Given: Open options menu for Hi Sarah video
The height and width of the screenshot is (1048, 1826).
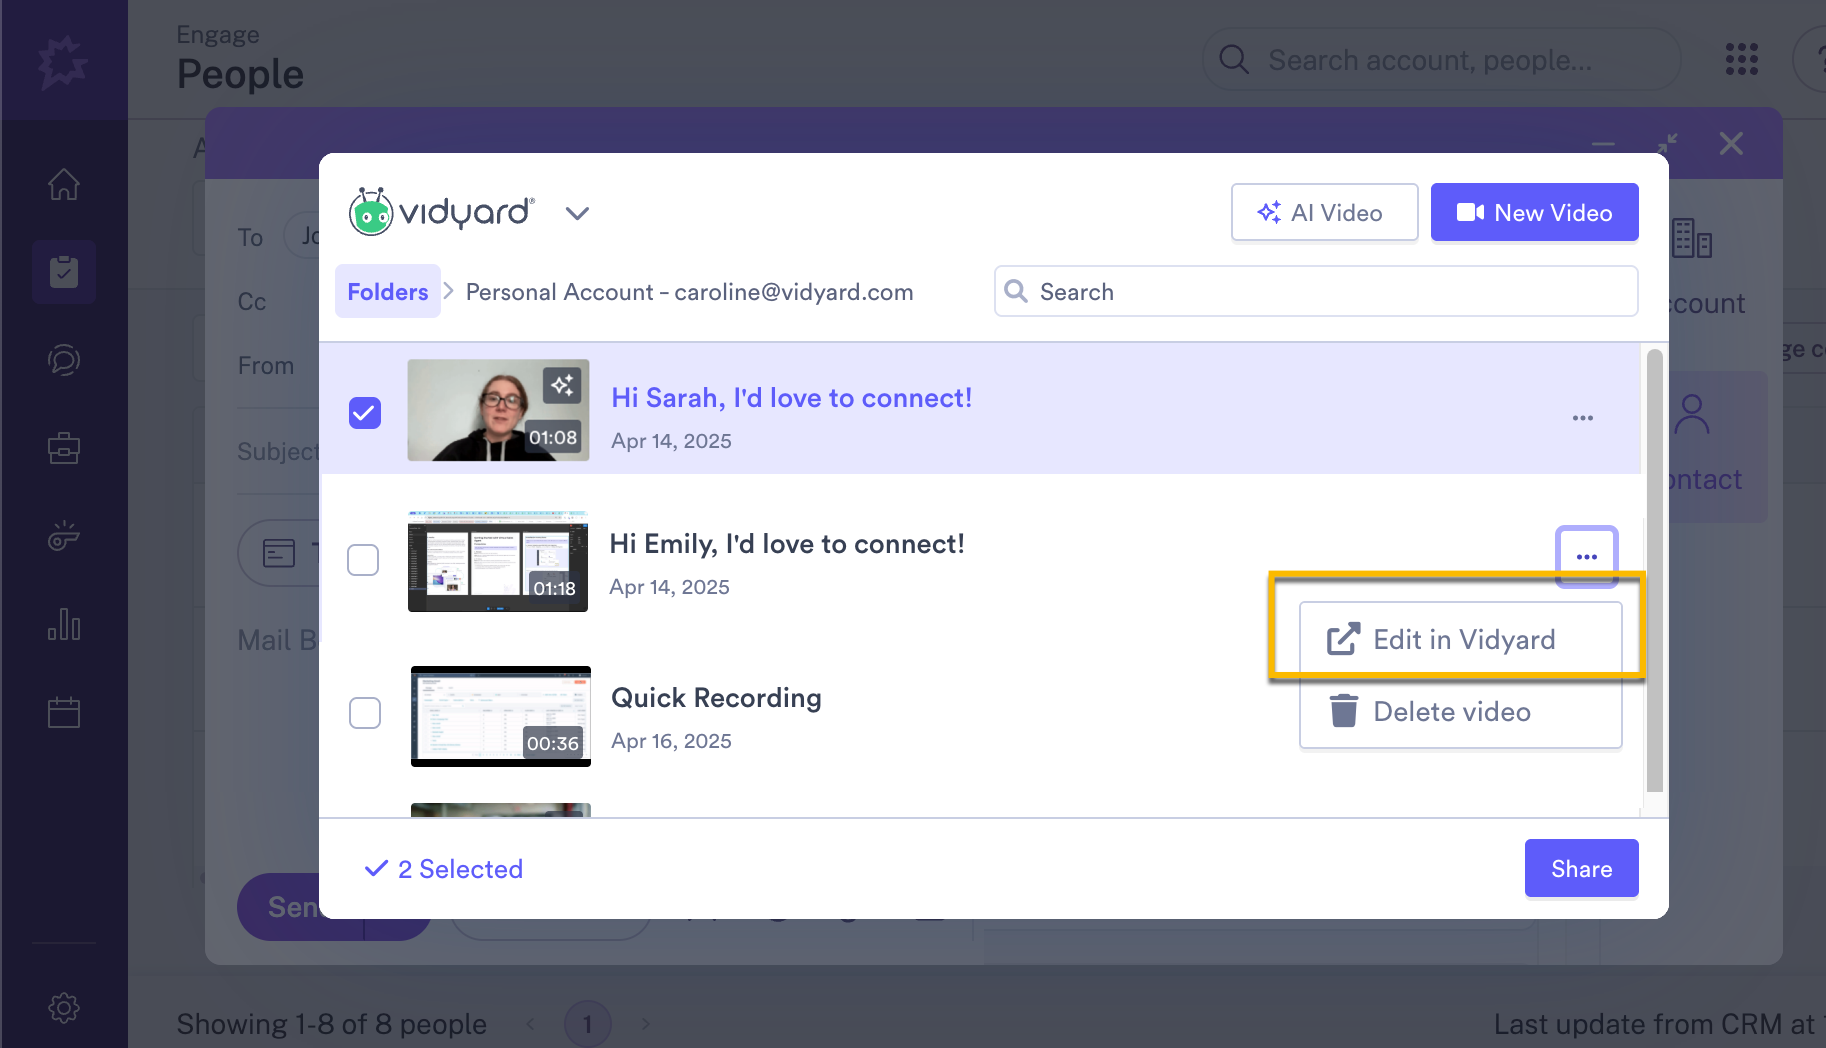Looking at the screenshot, I should [x=1582, y=418].
